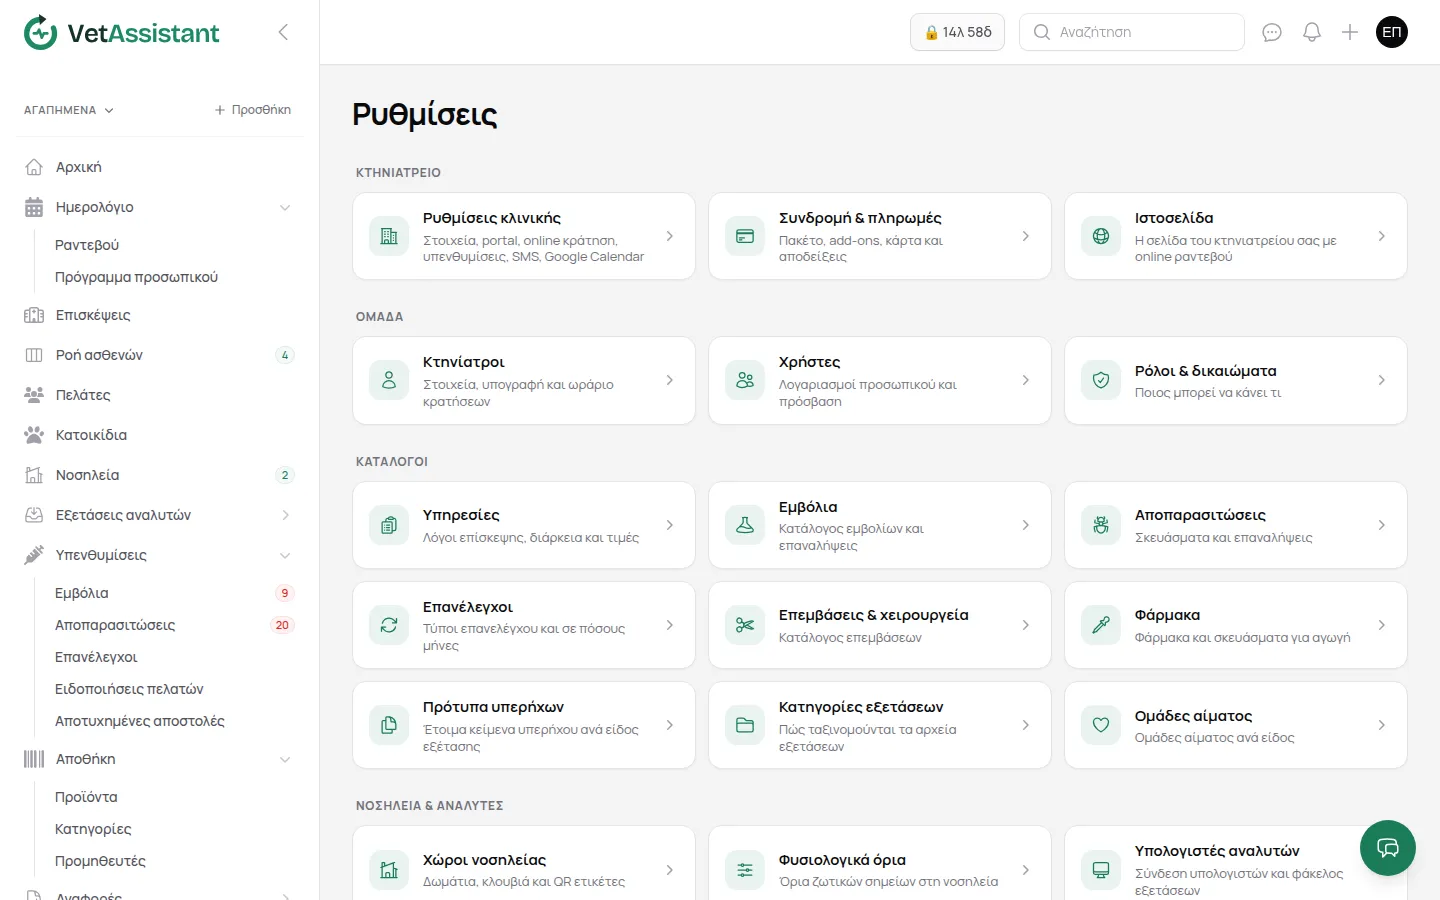The height and width of the screenshot is (900, 1440).
Task: Click the shield icon on Ρόλοι & δικαιώματα
Action: pyautogui.click(x=1101, y=380)
